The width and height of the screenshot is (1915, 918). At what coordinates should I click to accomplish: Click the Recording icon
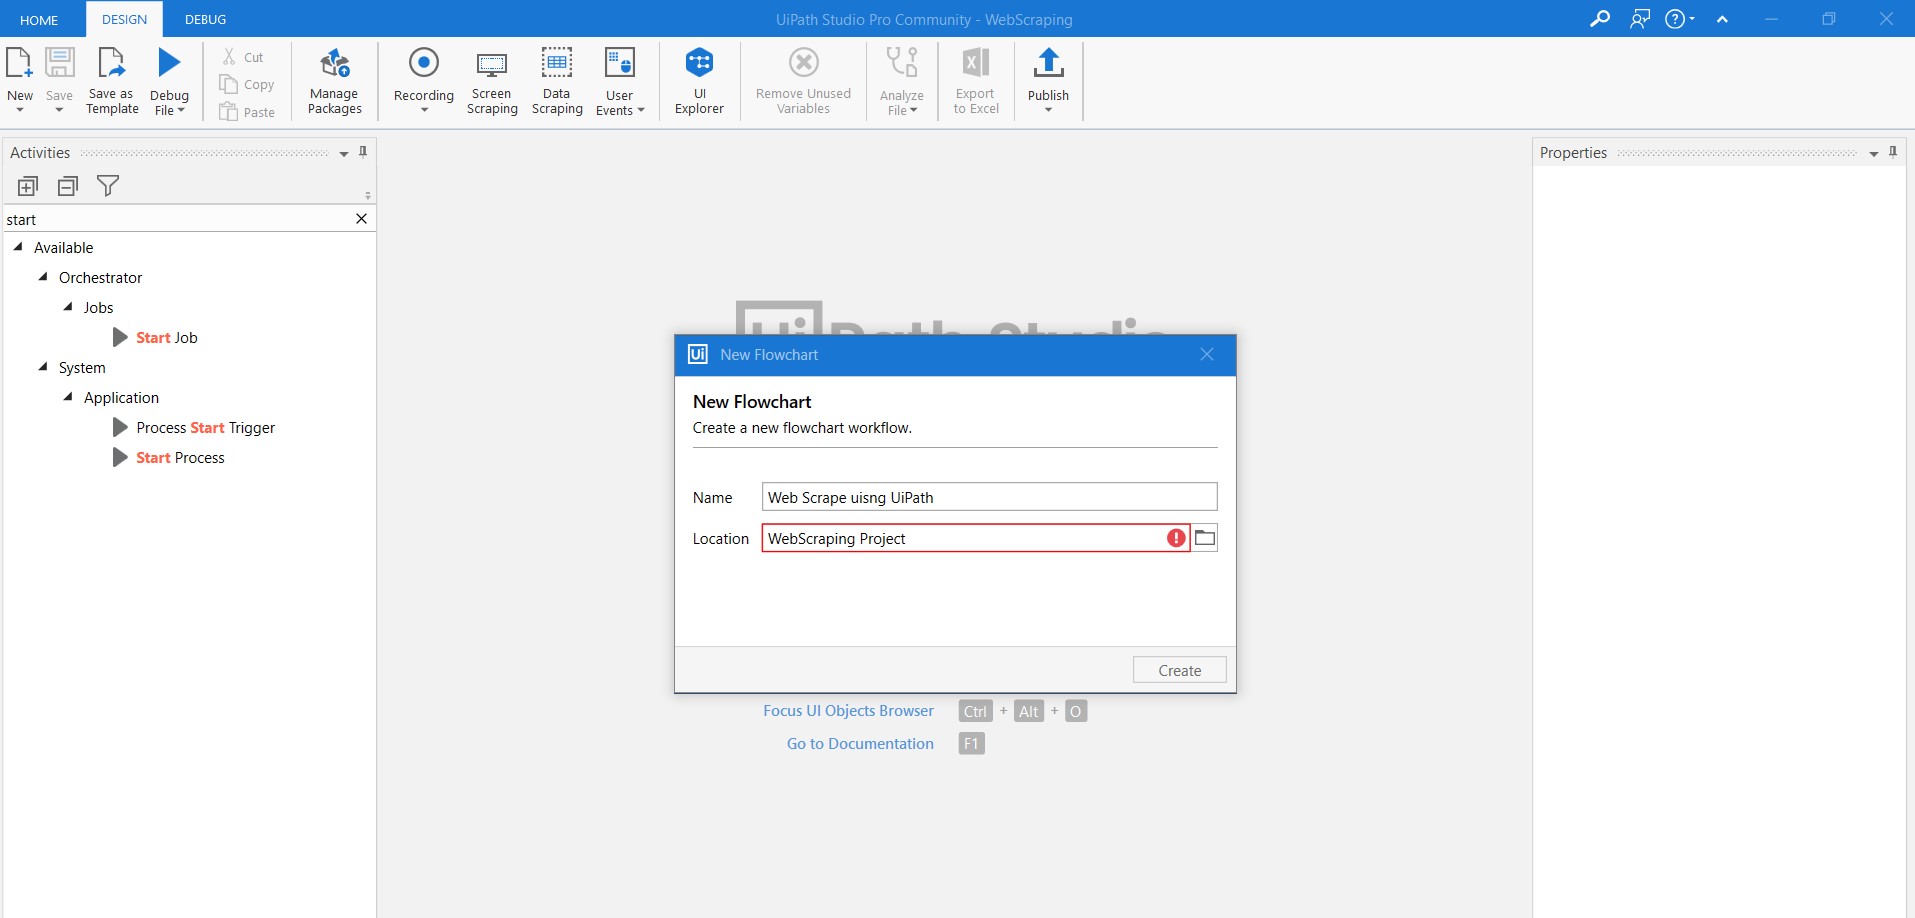tap(424, 62)
